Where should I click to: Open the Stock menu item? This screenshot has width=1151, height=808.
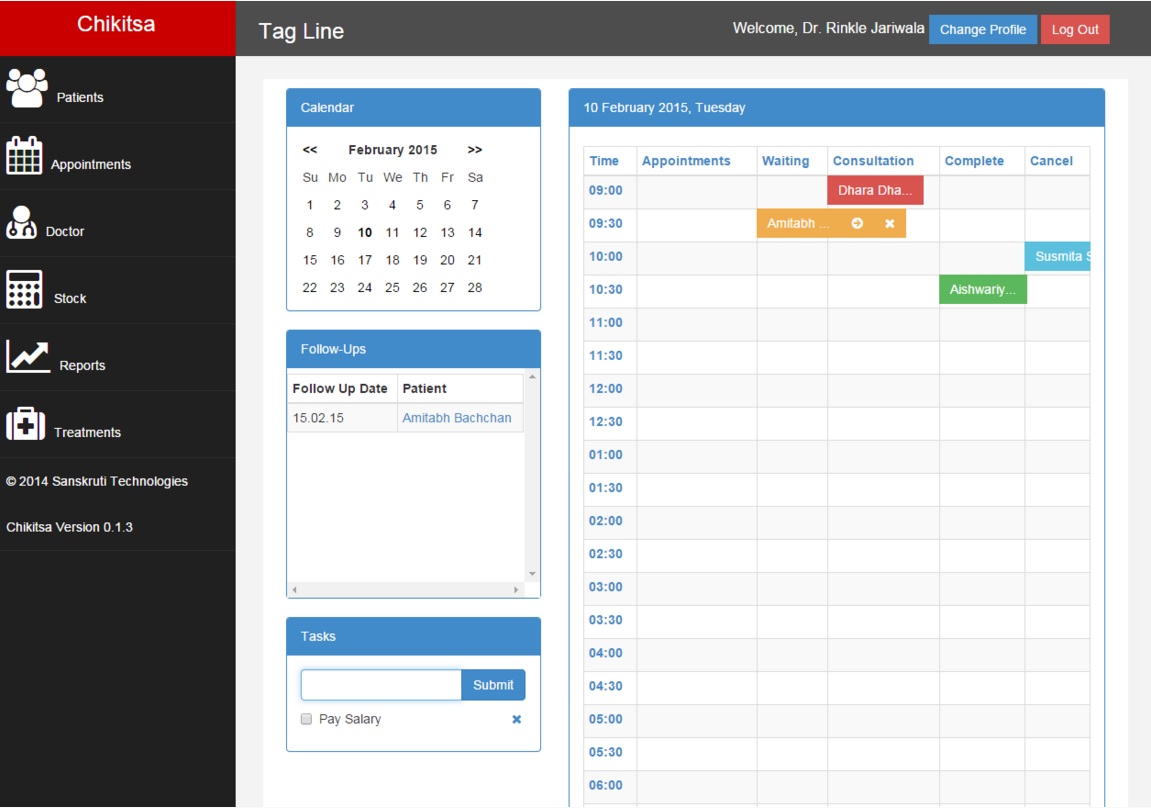pos(117,291)
